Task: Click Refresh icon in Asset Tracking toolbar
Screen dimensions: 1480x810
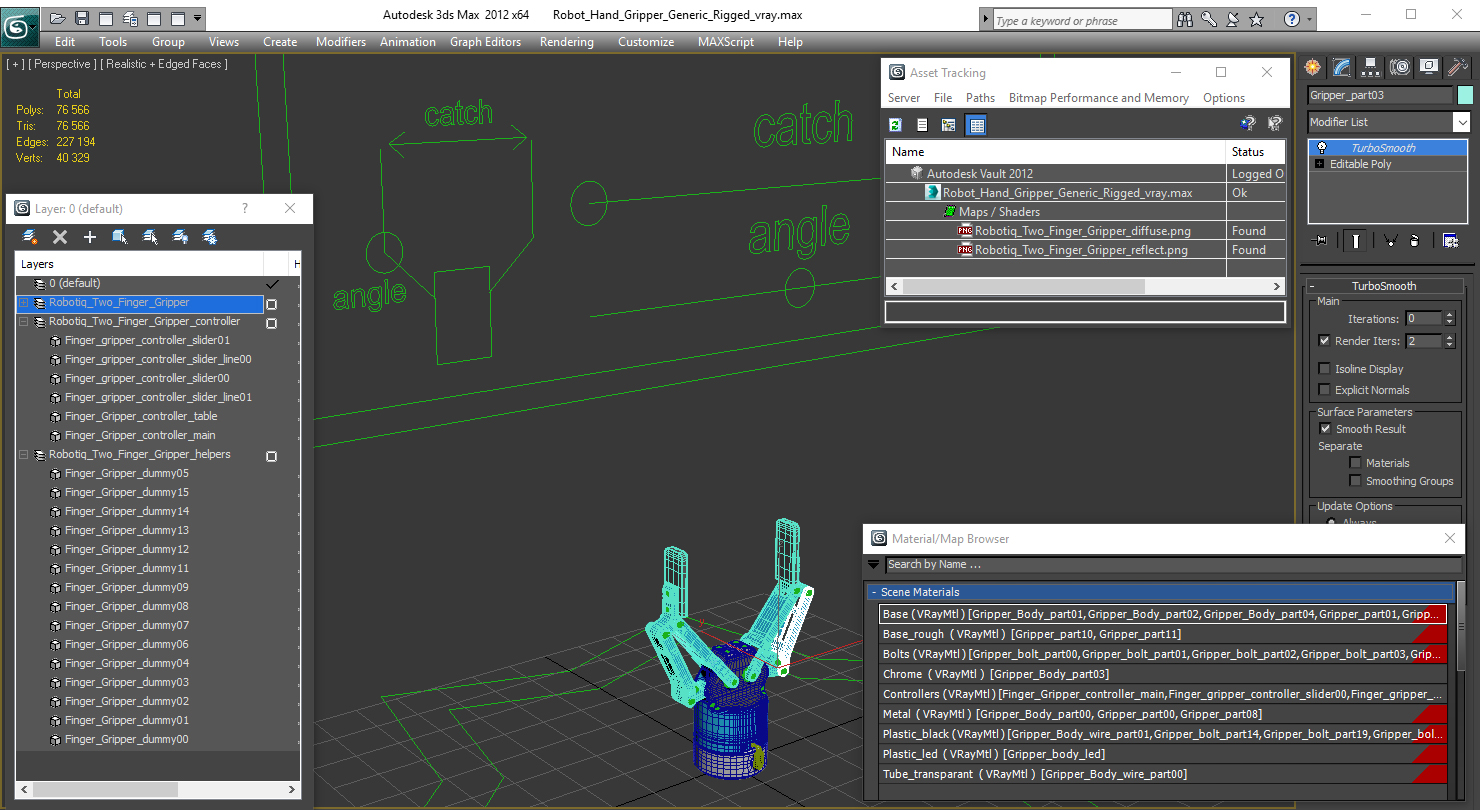Action: [x=896, y=125]
